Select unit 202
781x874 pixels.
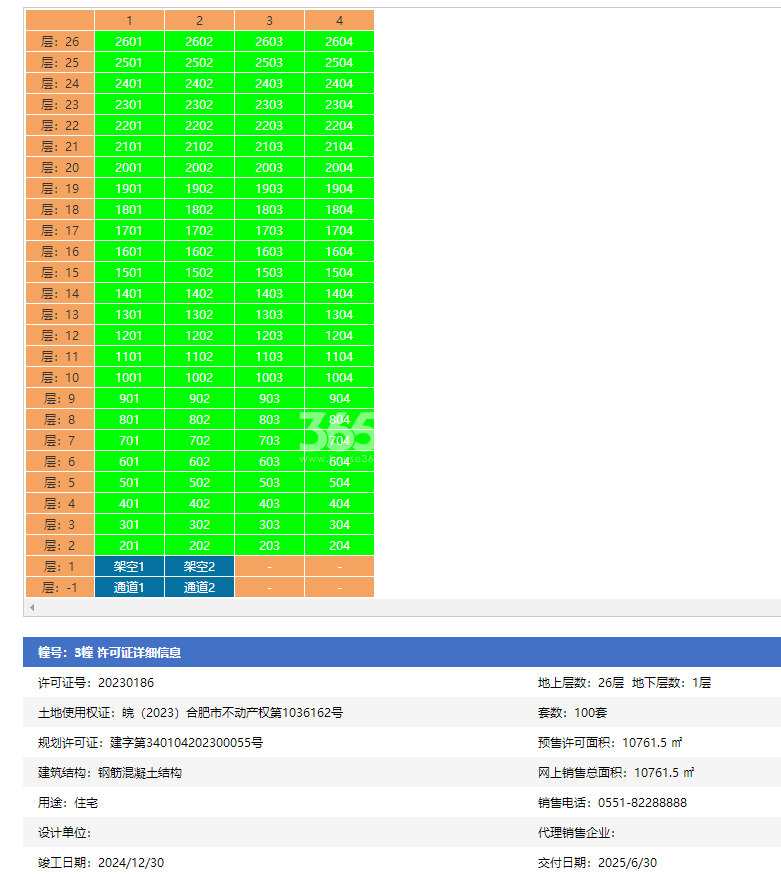pos(200,546)
